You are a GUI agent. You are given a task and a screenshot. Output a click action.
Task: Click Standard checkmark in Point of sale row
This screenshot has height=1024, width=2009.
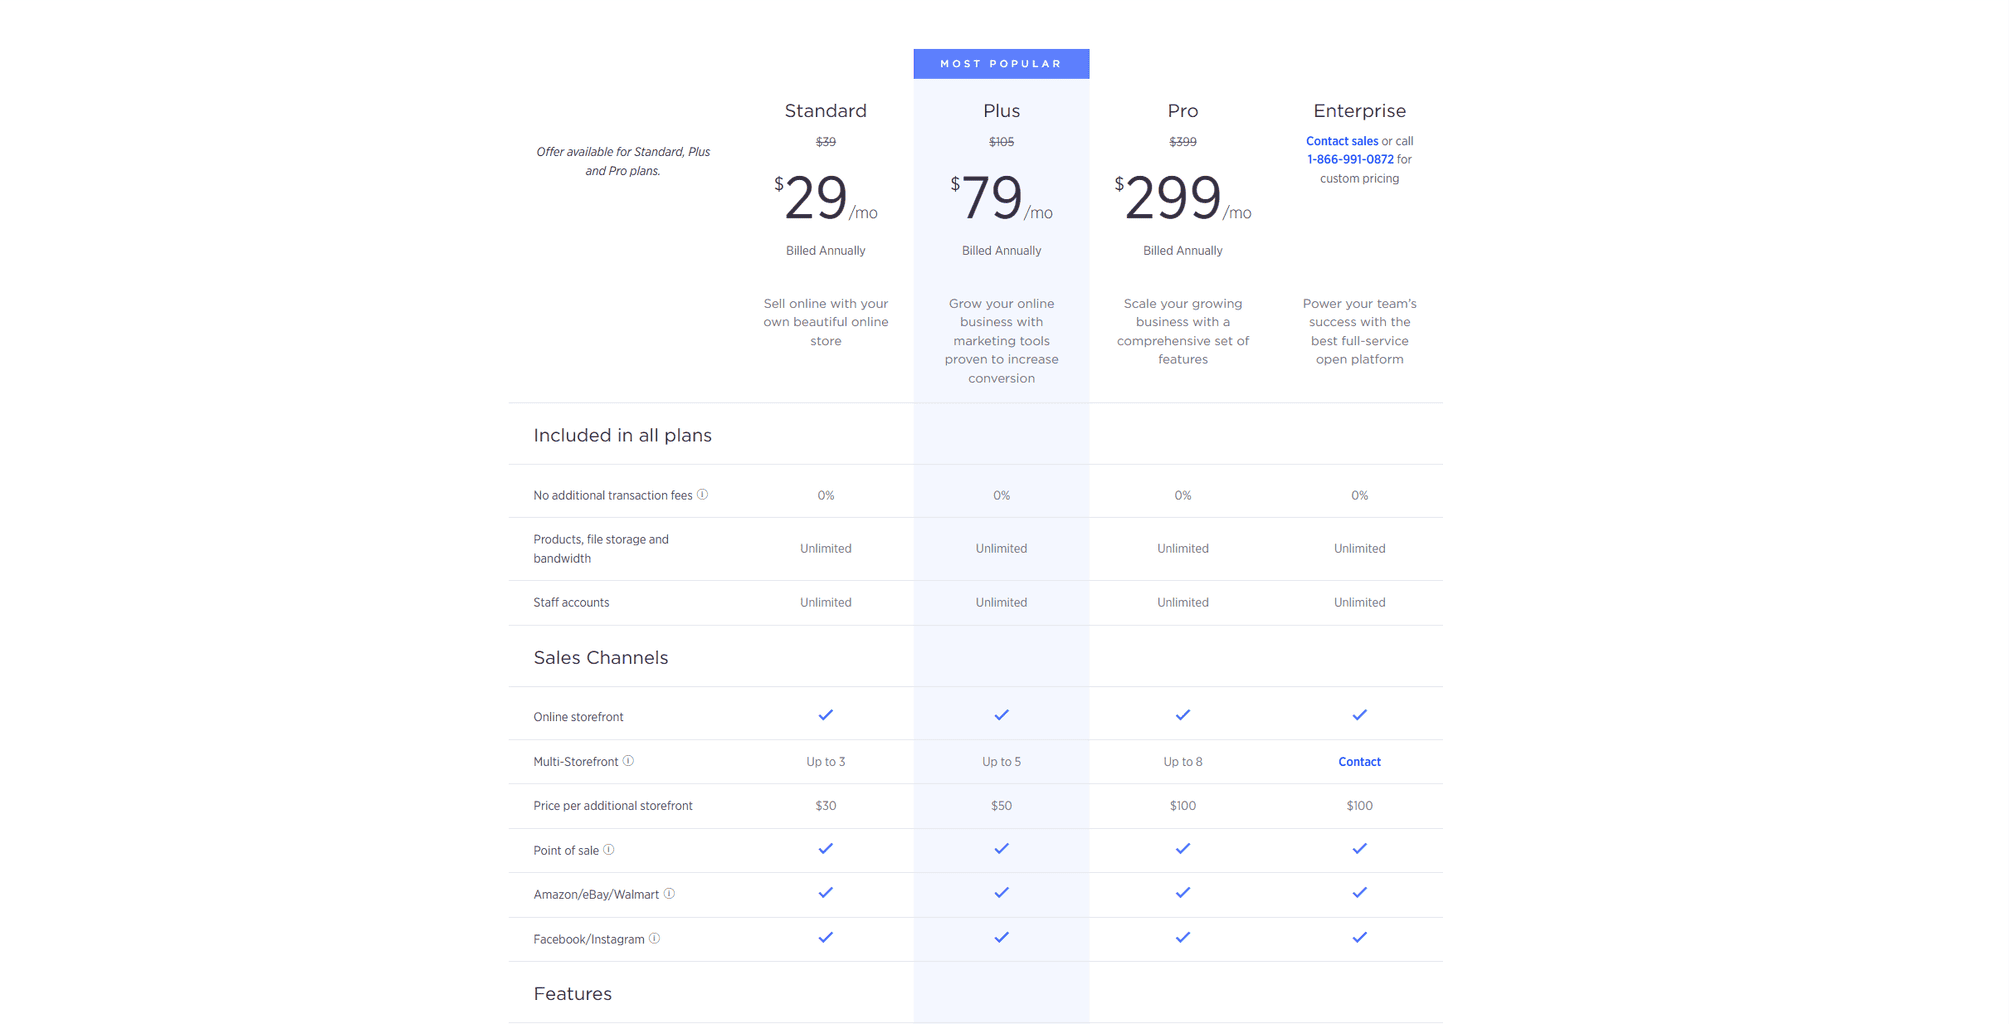(826, 849)
